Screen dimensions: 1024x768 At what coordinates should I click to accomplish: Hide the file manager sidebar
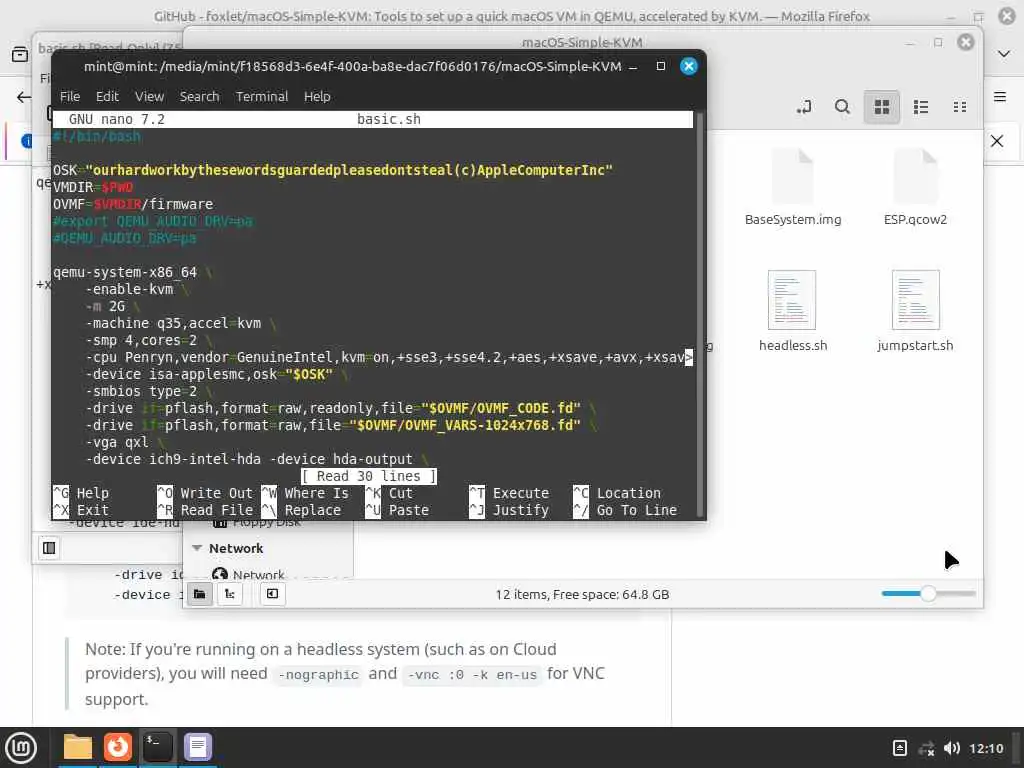(x=272, y=594)
